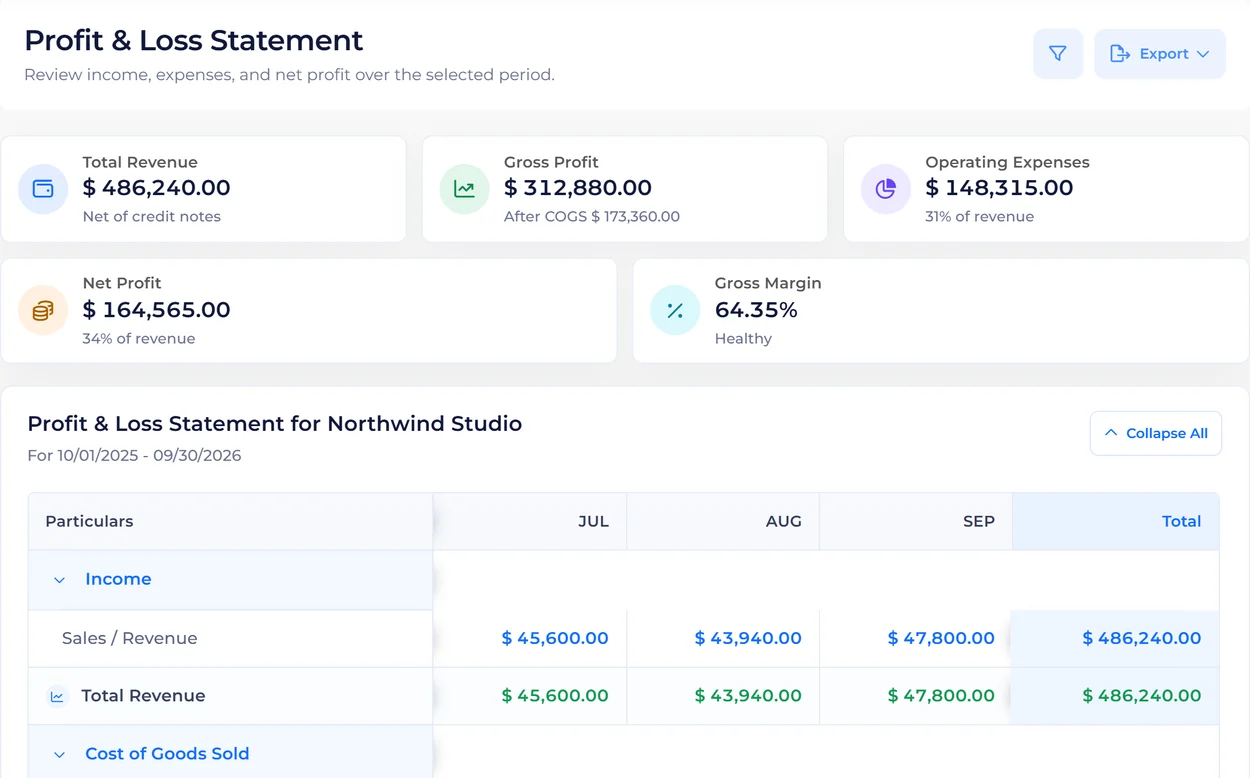Viewport: 1250px width, 778px height.
Task: Click the Gross Margin percent icon
Action: [675, 311]
